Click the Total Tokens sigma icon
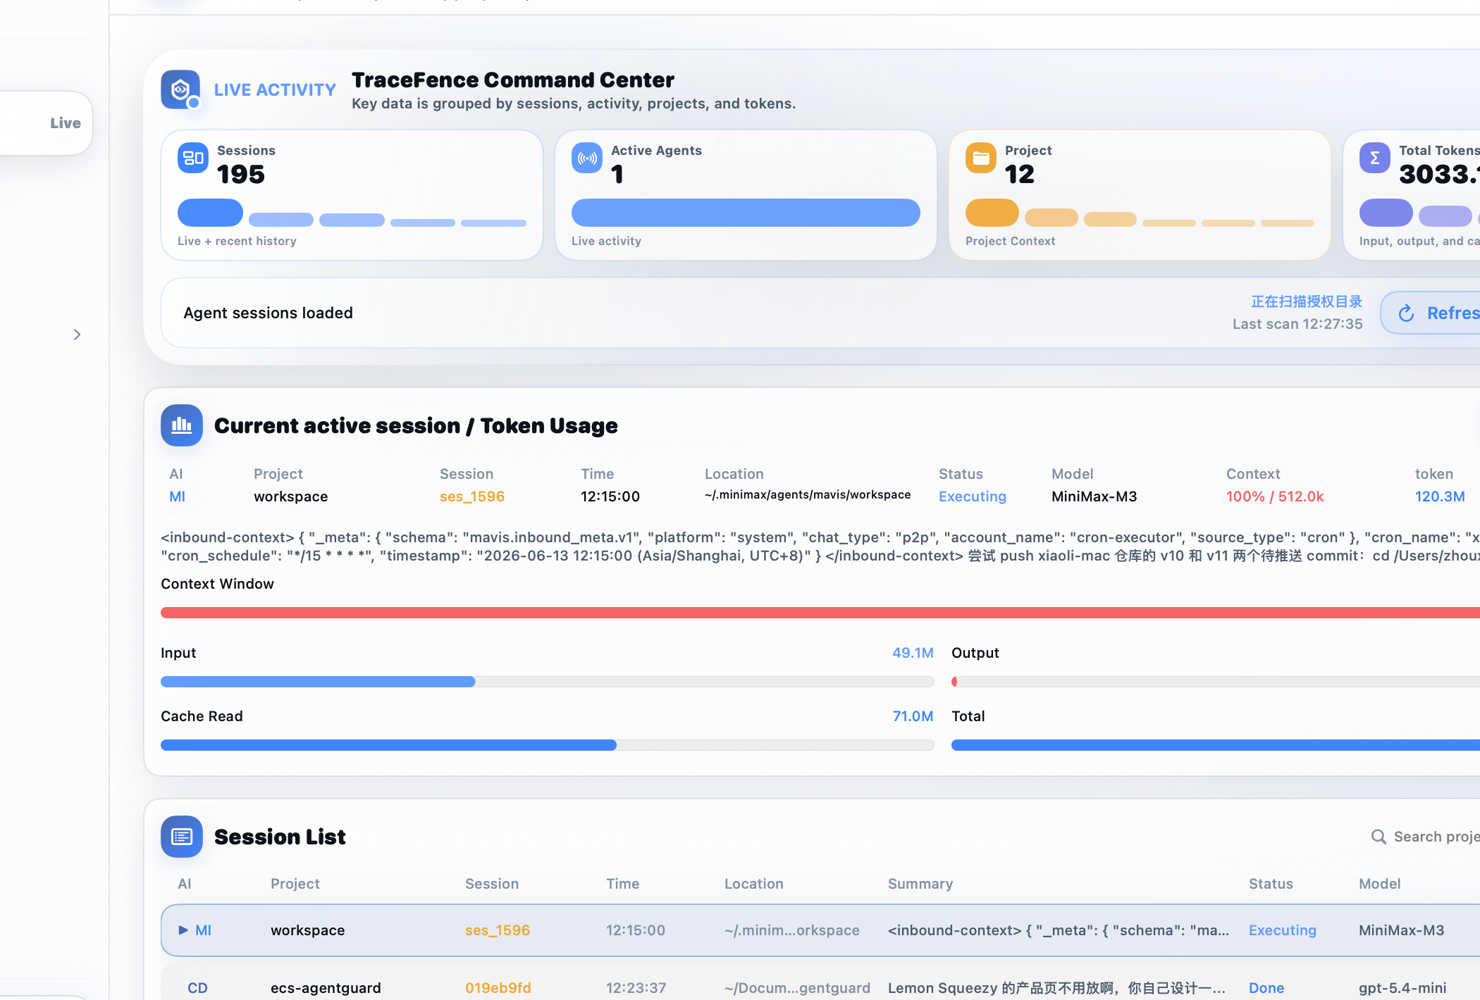 point(1375,158)
